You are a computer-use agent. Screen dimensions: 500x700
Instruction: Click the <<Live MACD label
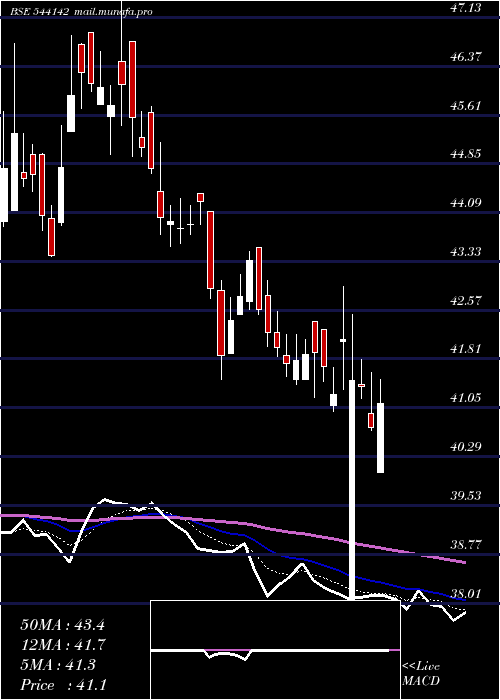tap(421, 674)
